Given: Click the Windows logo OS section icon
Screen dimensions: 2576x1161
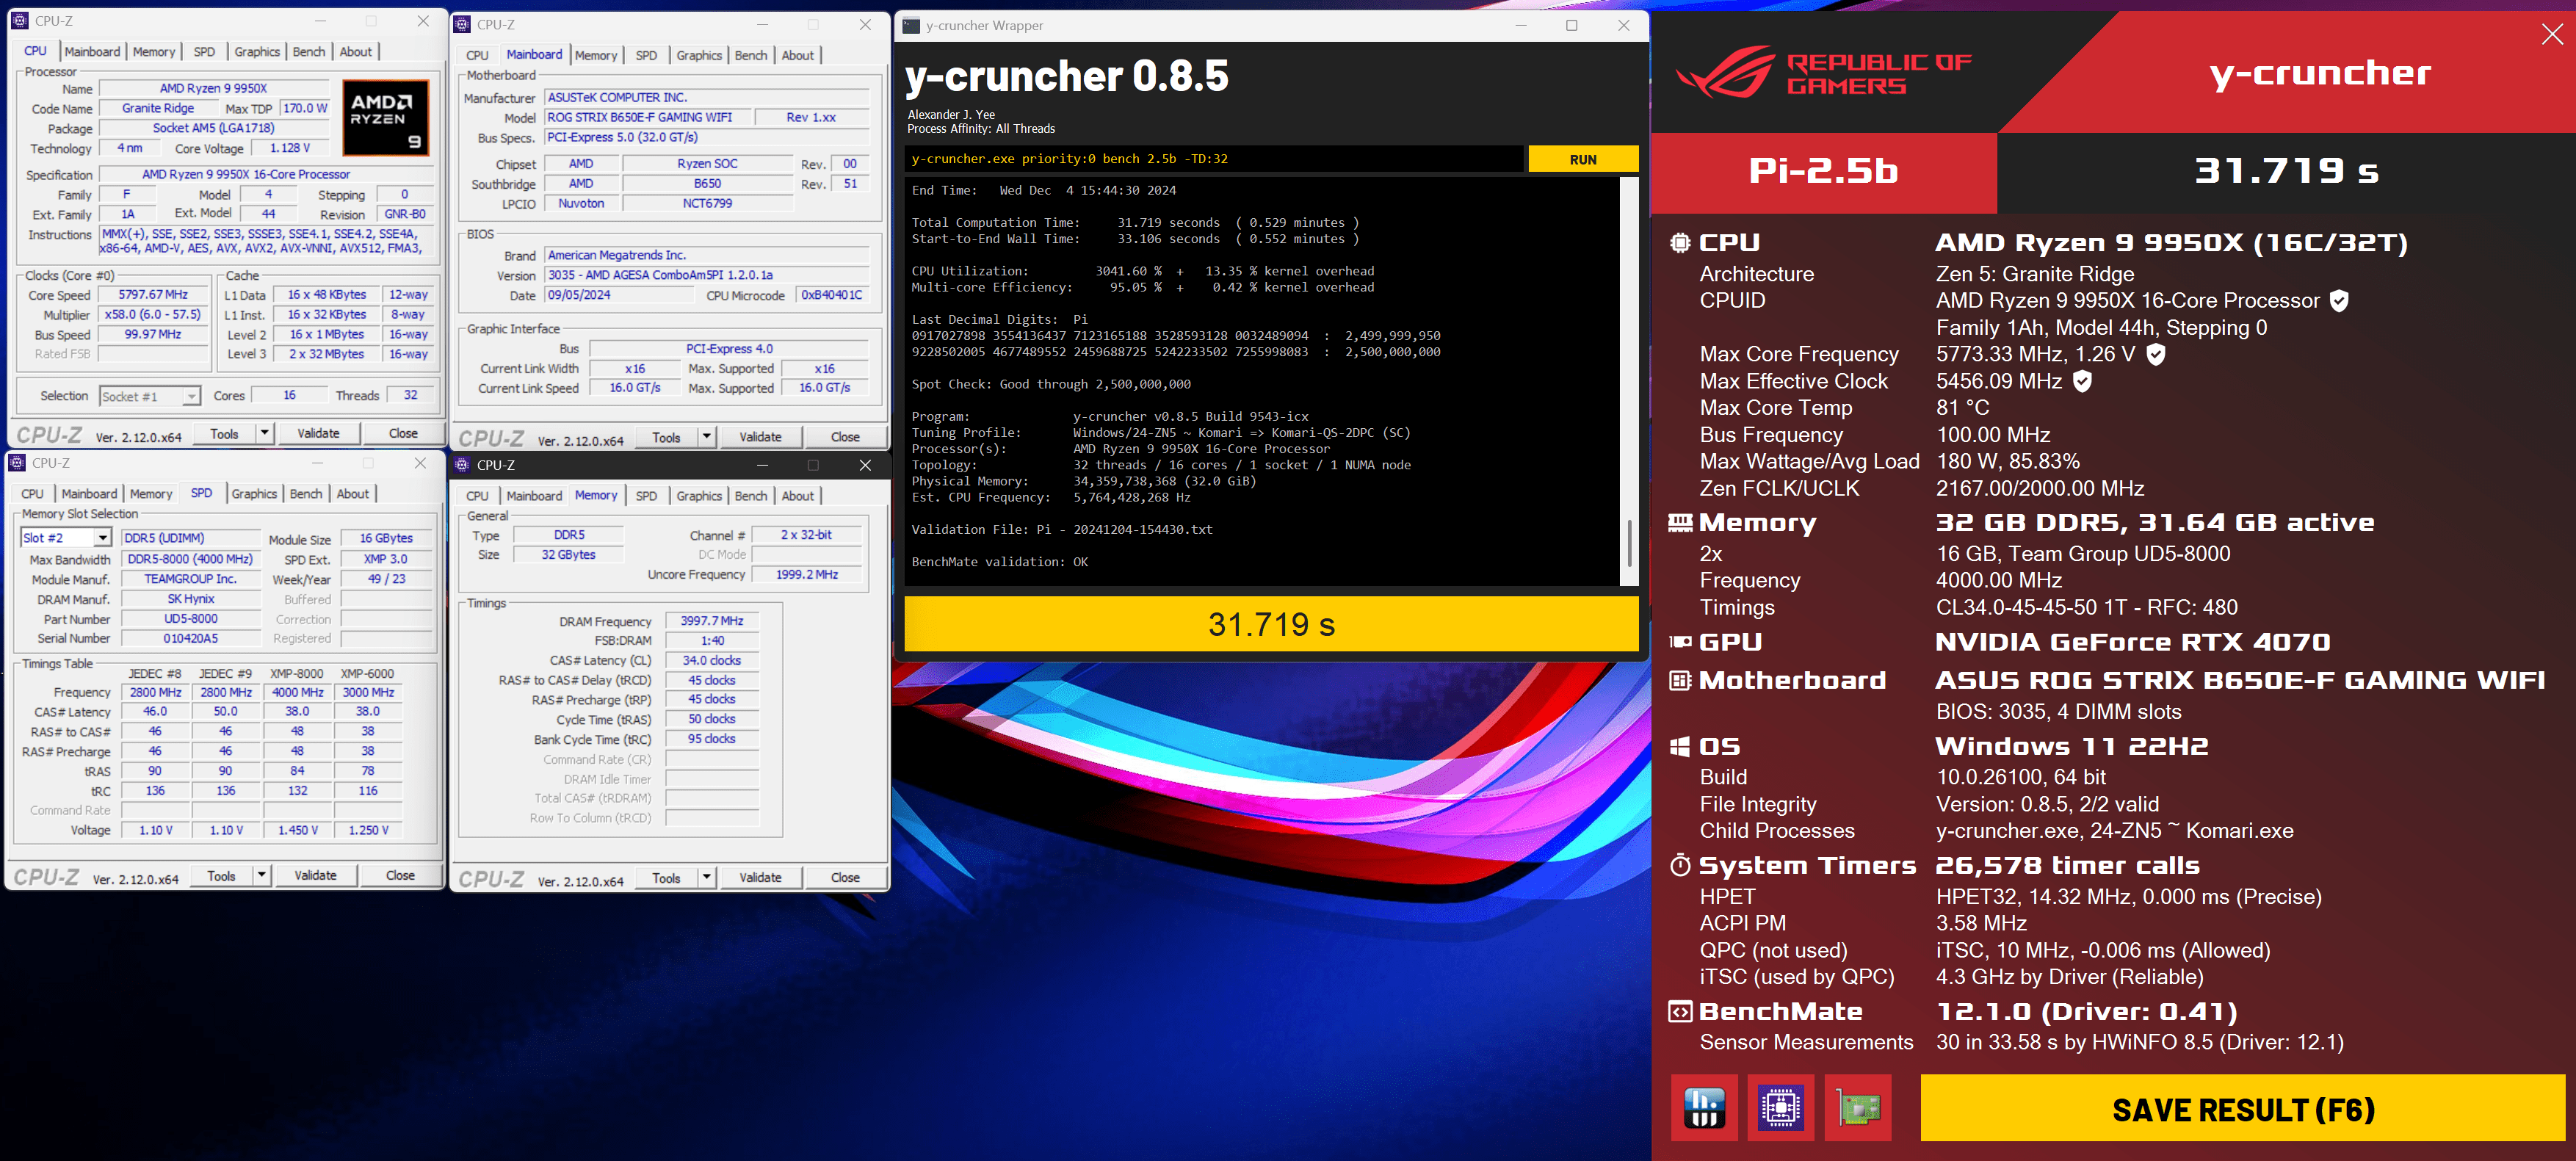Looking at the screenshot, I should 1680,746.
